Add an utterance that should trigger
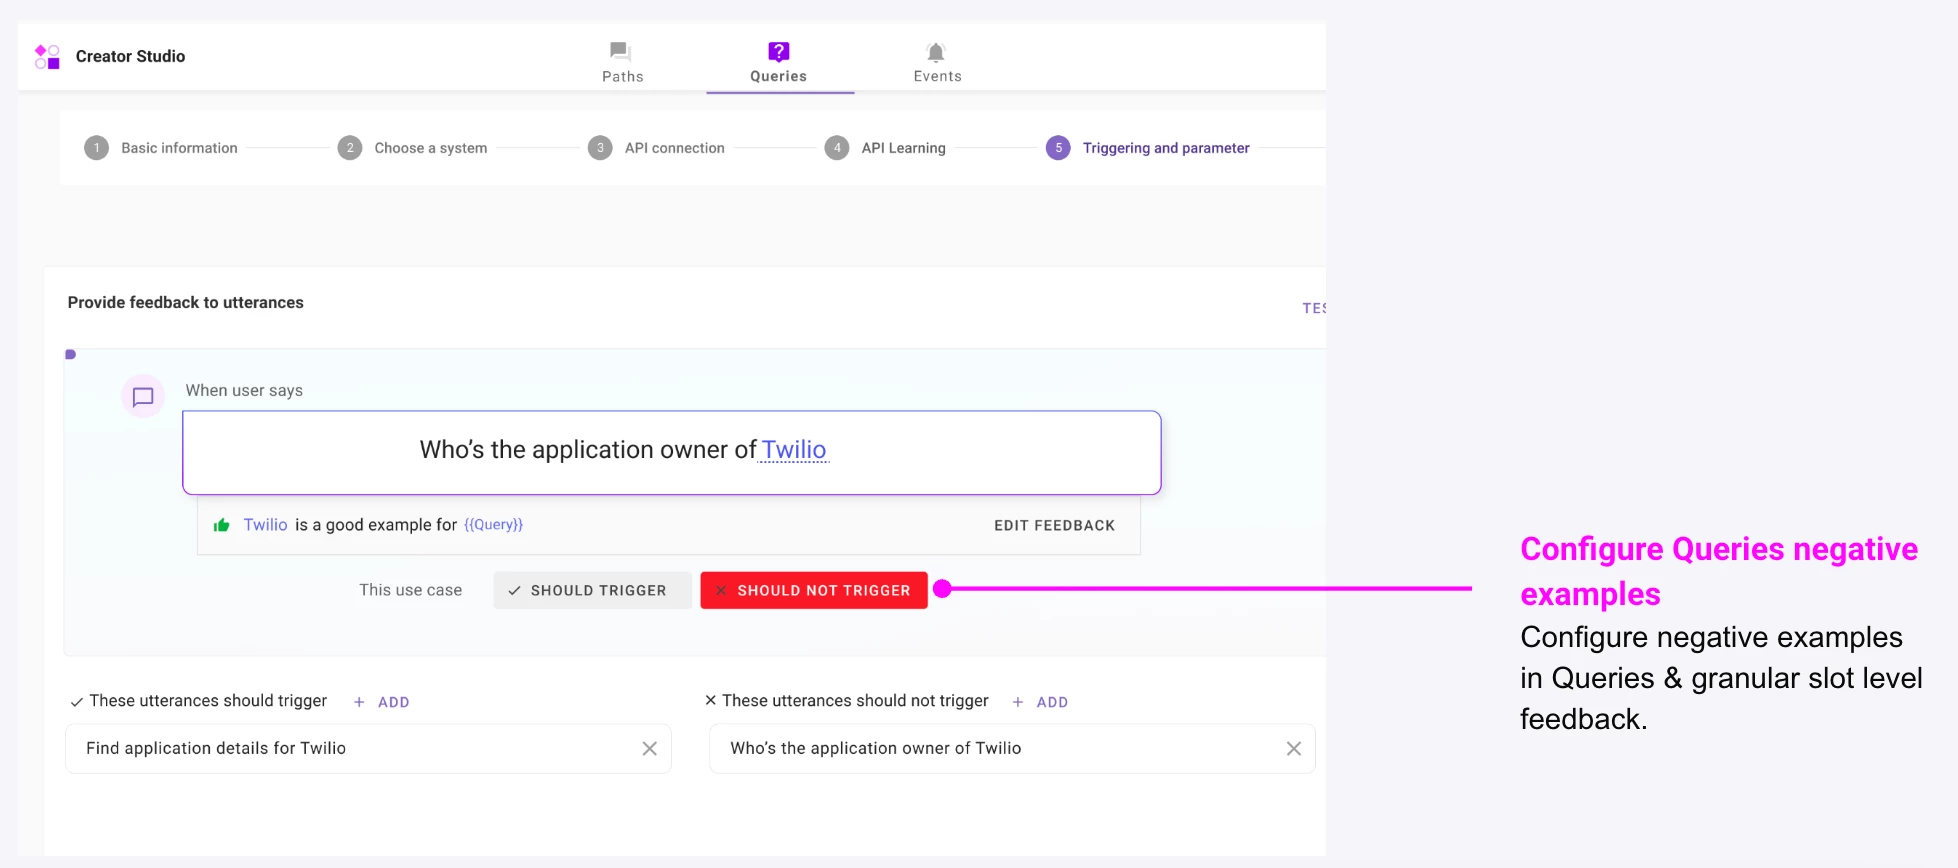 coord(382,702)
